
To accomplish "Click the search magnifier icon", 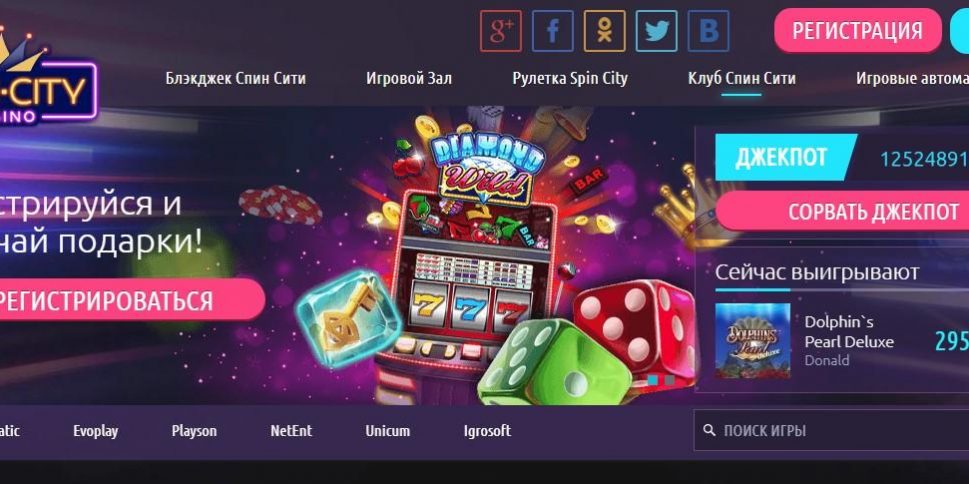I will click(710, 430).
